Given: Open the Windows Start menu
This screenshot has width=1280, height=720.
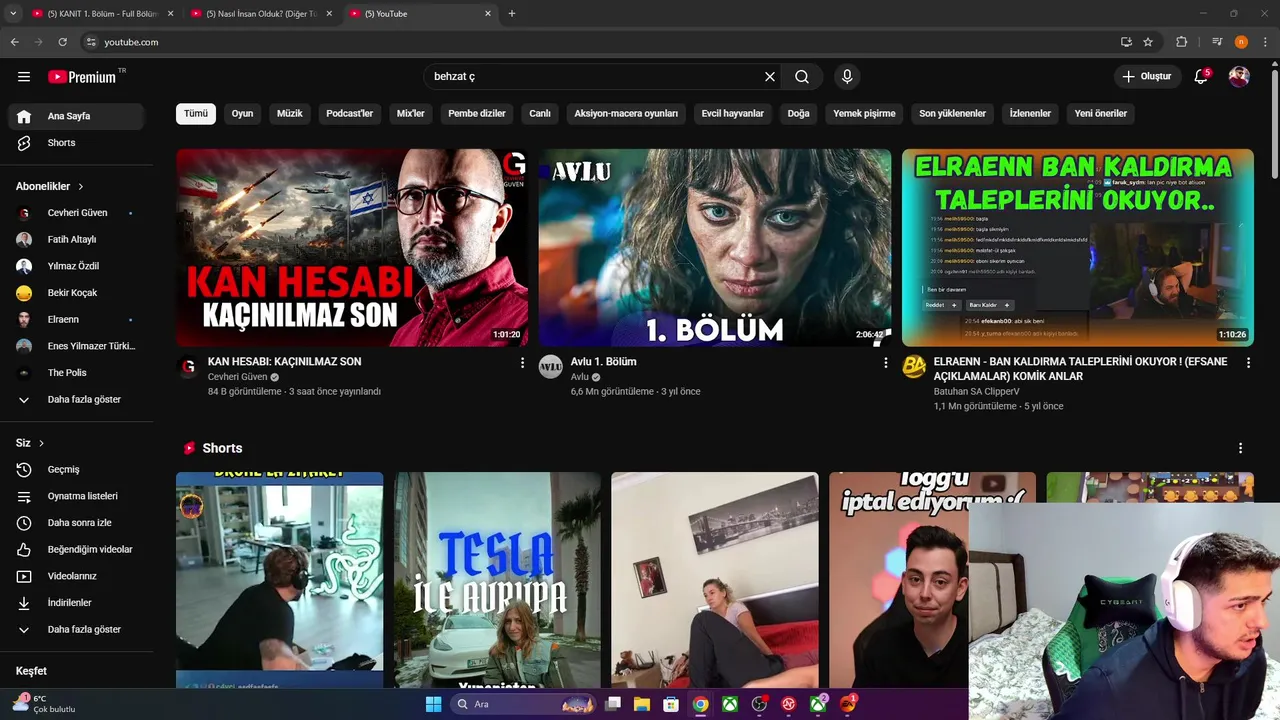Looking at the screenshot, I should (x=433, y=704).
